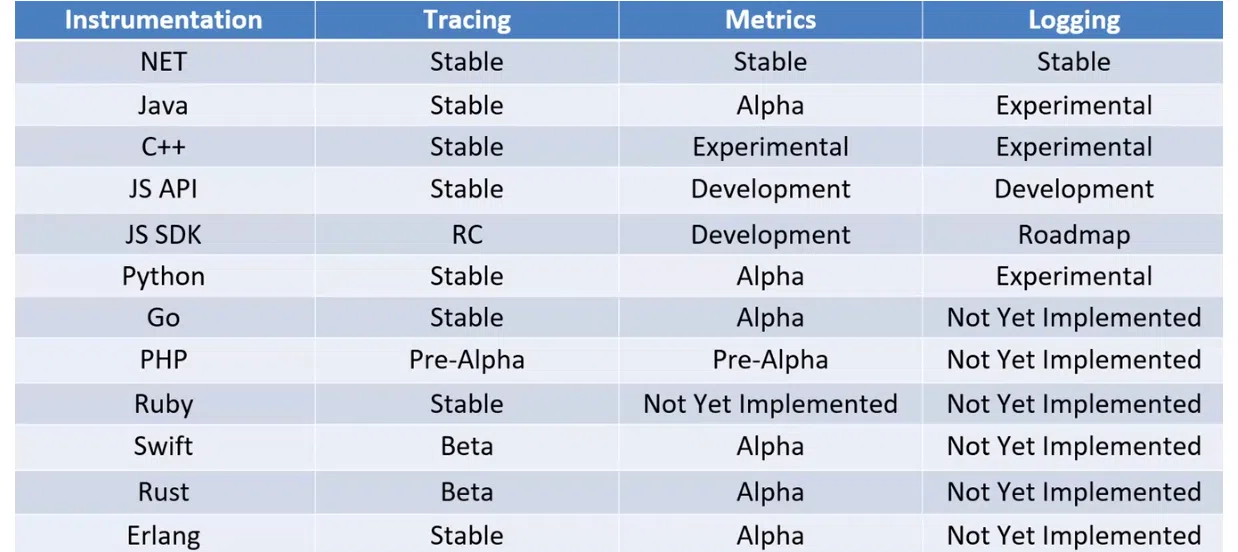This screenshot has width=1238, height=552.
Task: Select the Experimental metrics cell for C++
Action: click(770, 147)
